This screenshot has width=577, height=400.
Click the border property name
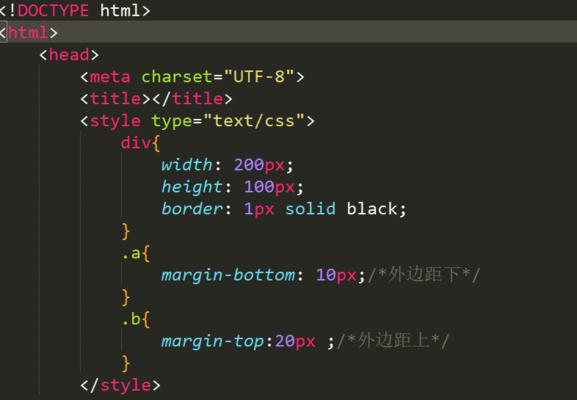click(192, 209)
